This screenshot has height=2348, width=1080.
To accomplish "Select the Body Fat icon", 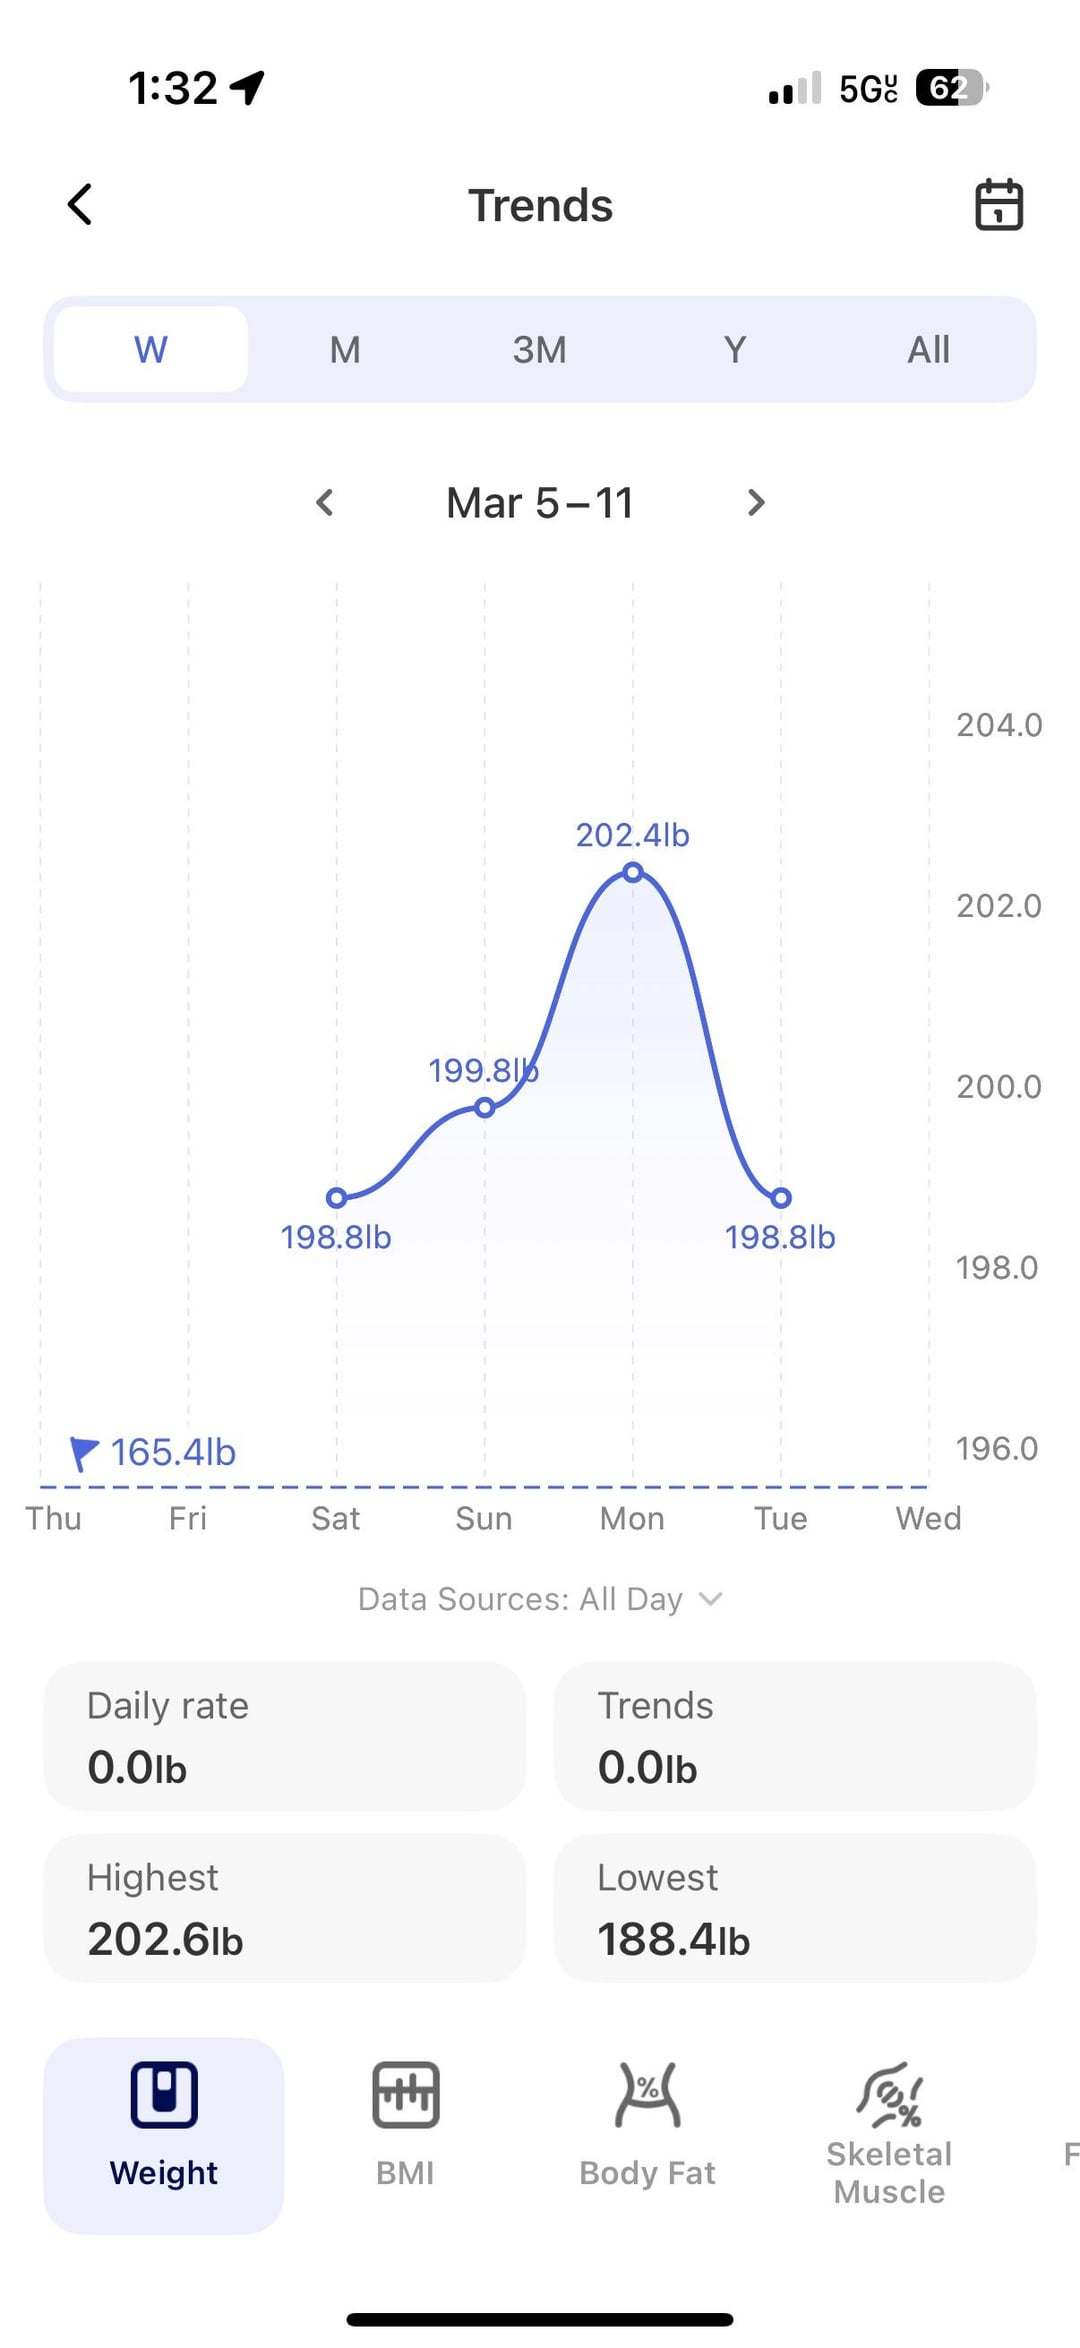I will click(x=647, y=2093).
